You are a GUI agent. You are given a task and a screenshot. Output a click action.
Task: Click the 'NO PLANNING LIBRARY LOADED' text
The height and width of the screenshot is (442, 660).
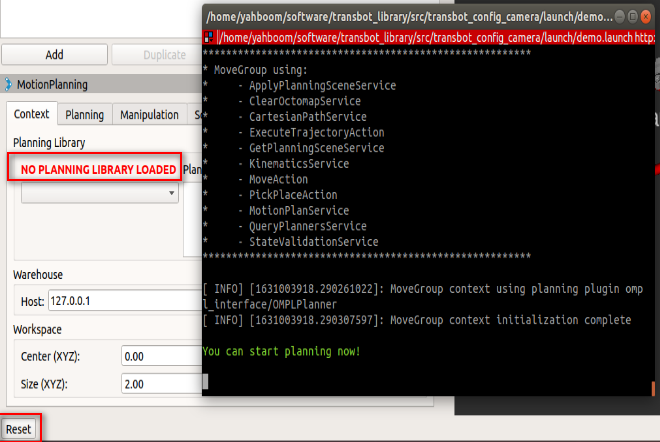coord(98,170)
